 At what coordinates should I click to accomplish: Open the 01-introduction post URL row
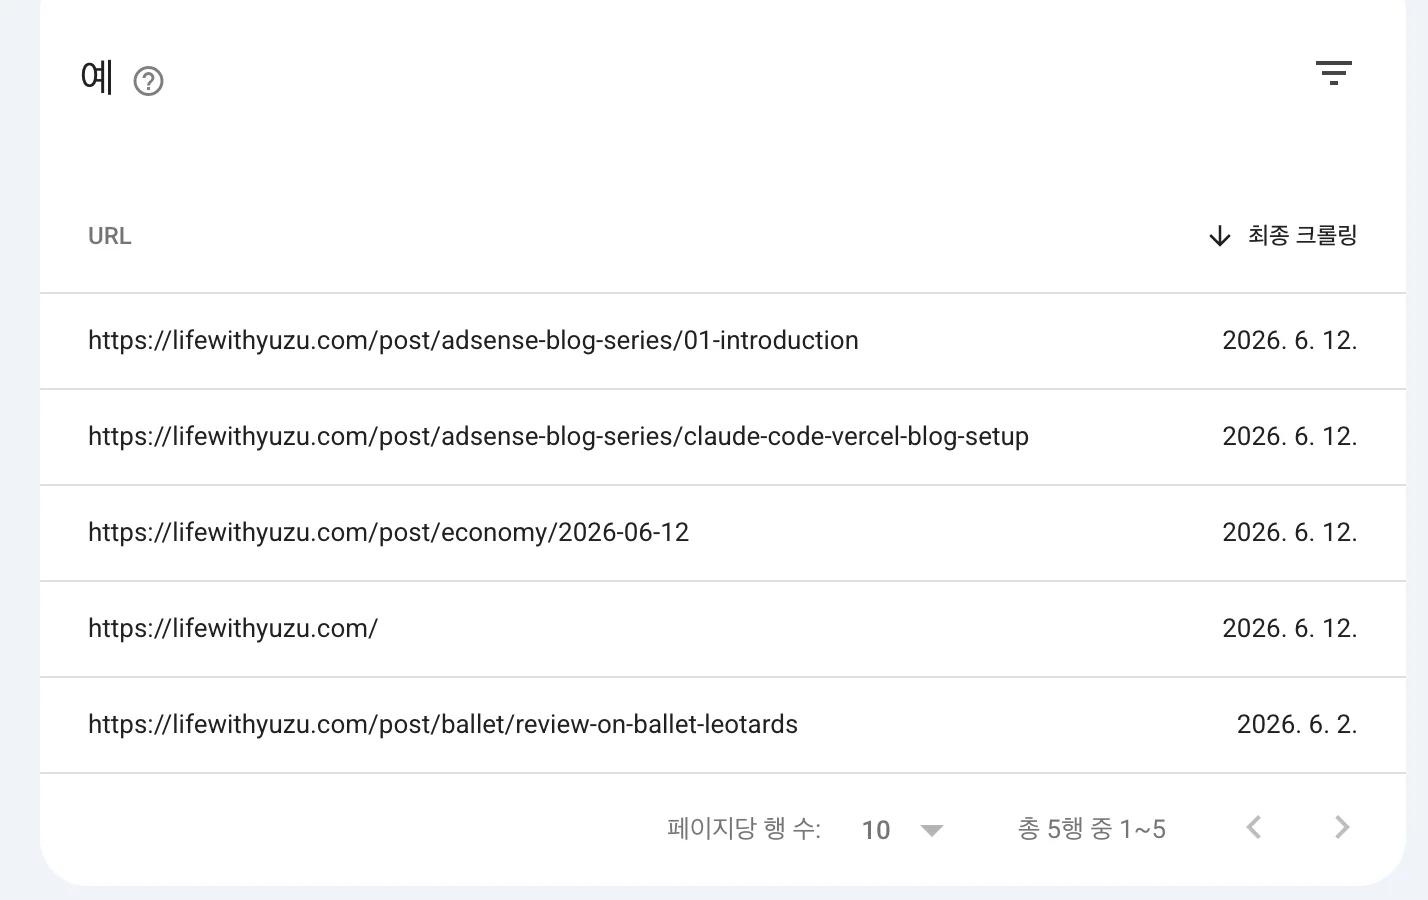(x=723, y=341)
